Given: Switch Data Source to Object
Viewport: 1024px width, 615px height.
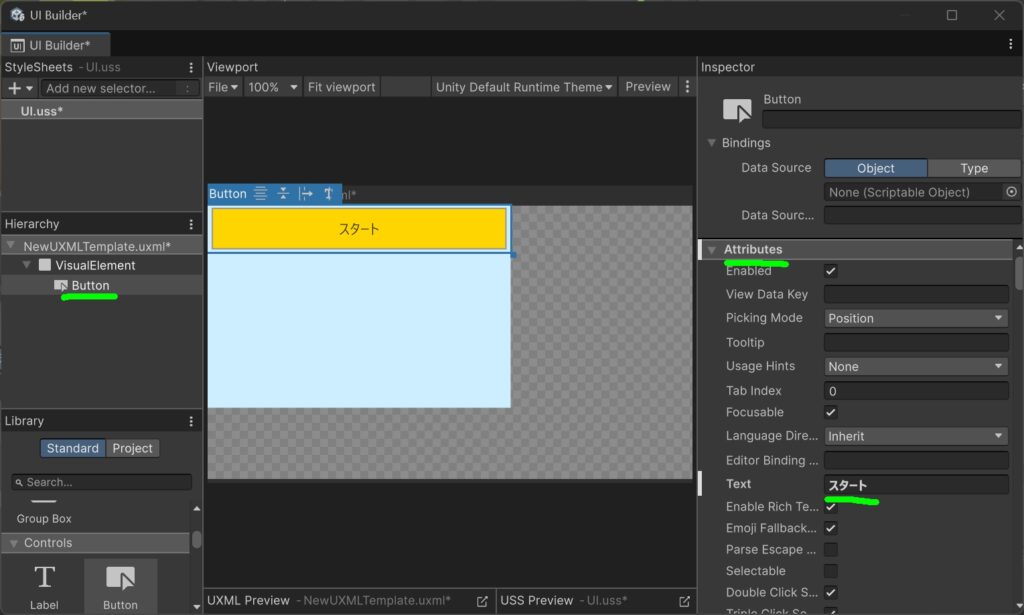Looking at the screenshot, I should (x=875, y=168).
